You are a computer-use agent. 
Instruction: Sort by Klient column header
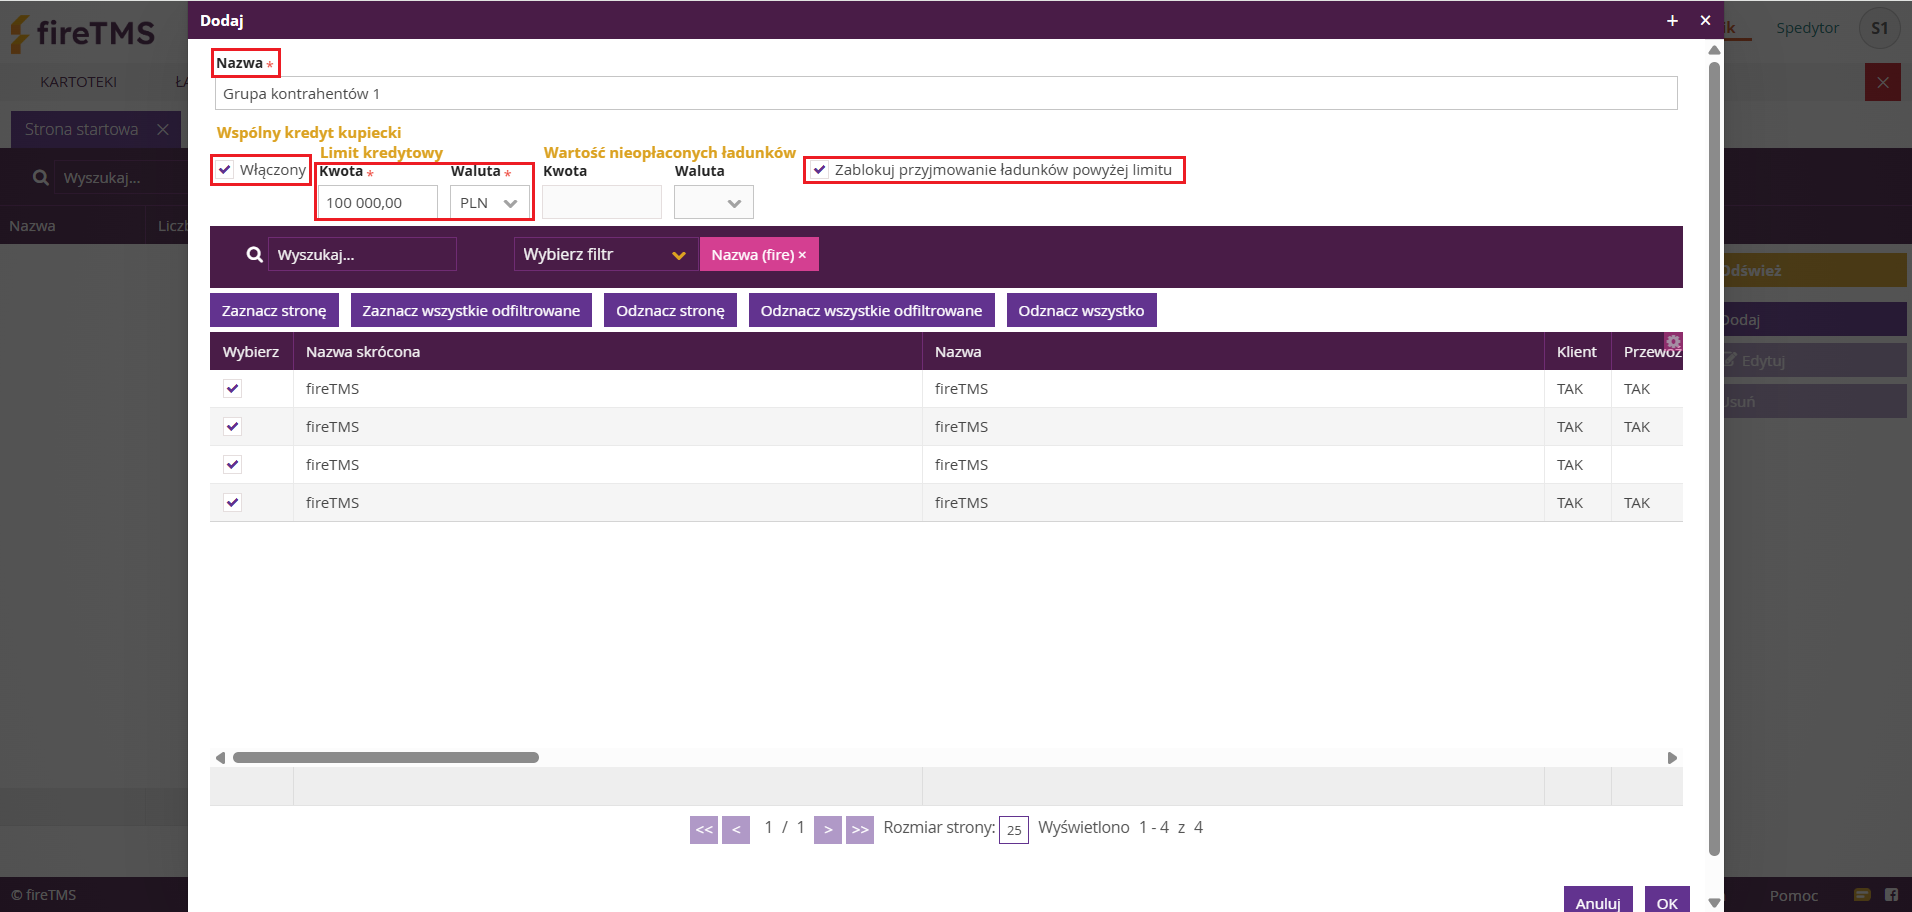[1577, 352]
